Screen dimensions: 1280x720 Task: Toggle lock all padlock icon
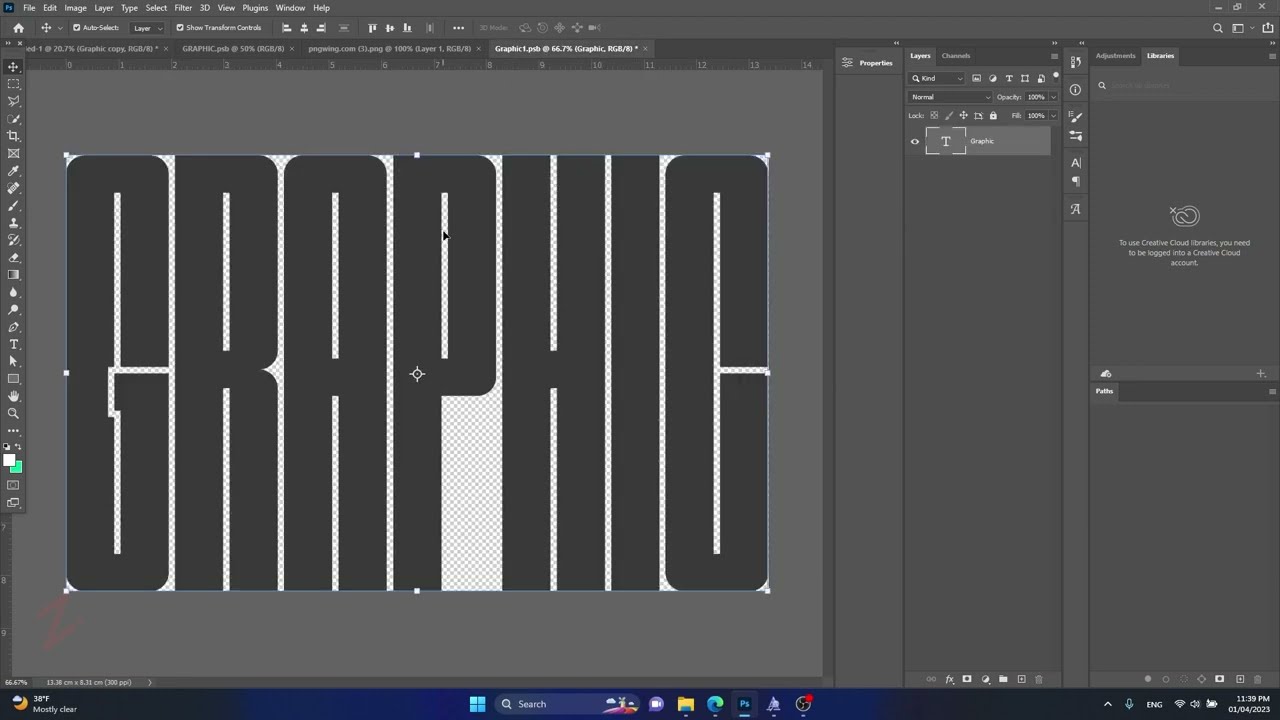[993, 116]
